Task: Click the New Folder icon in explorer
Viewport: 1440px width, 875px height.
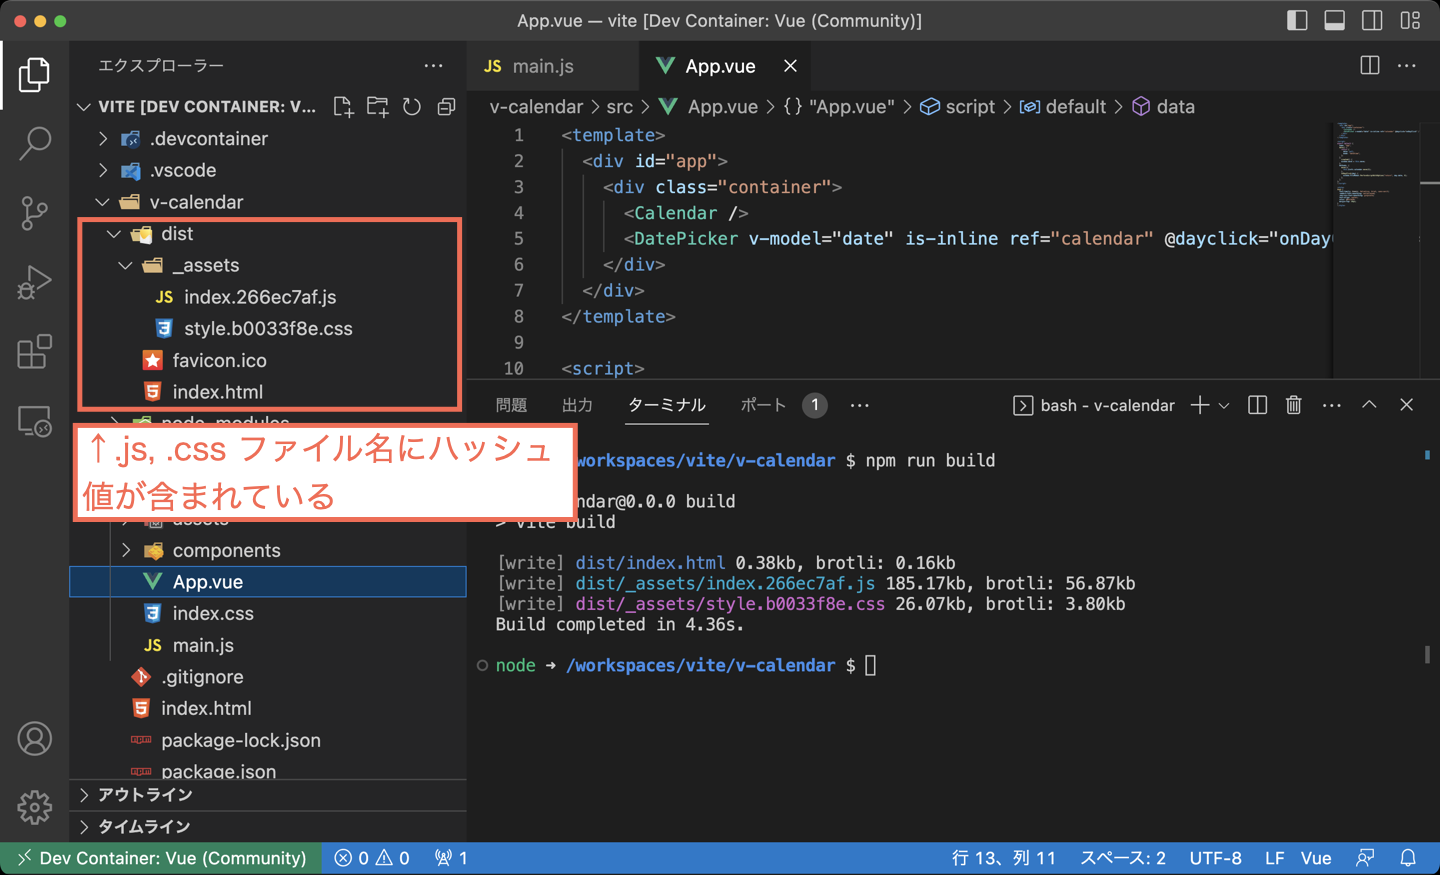Action: click(377, 106)
